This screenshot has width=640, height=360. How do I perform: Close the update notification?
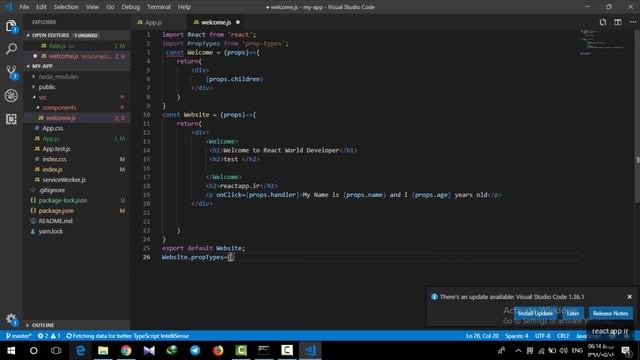pos(629,297)
